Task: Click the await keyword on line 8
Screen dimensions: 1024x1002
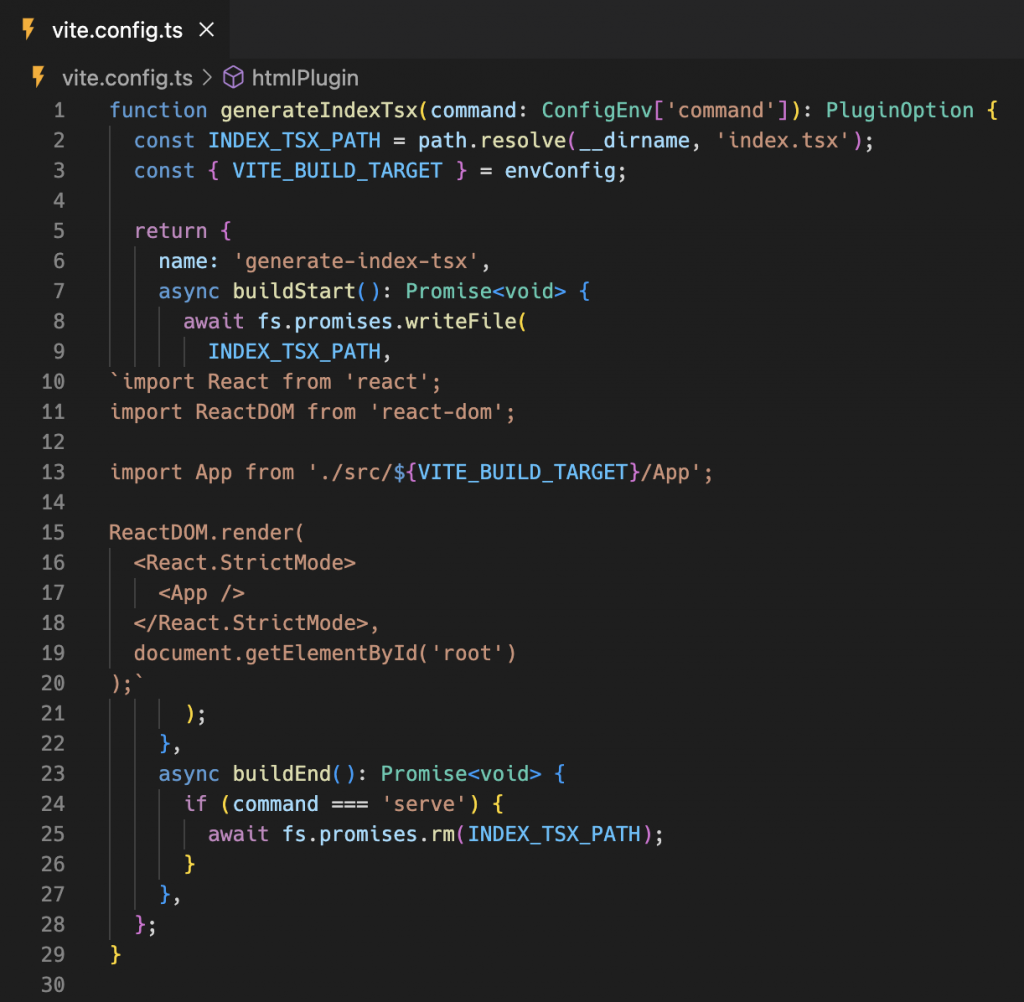Action: point(214,321)
